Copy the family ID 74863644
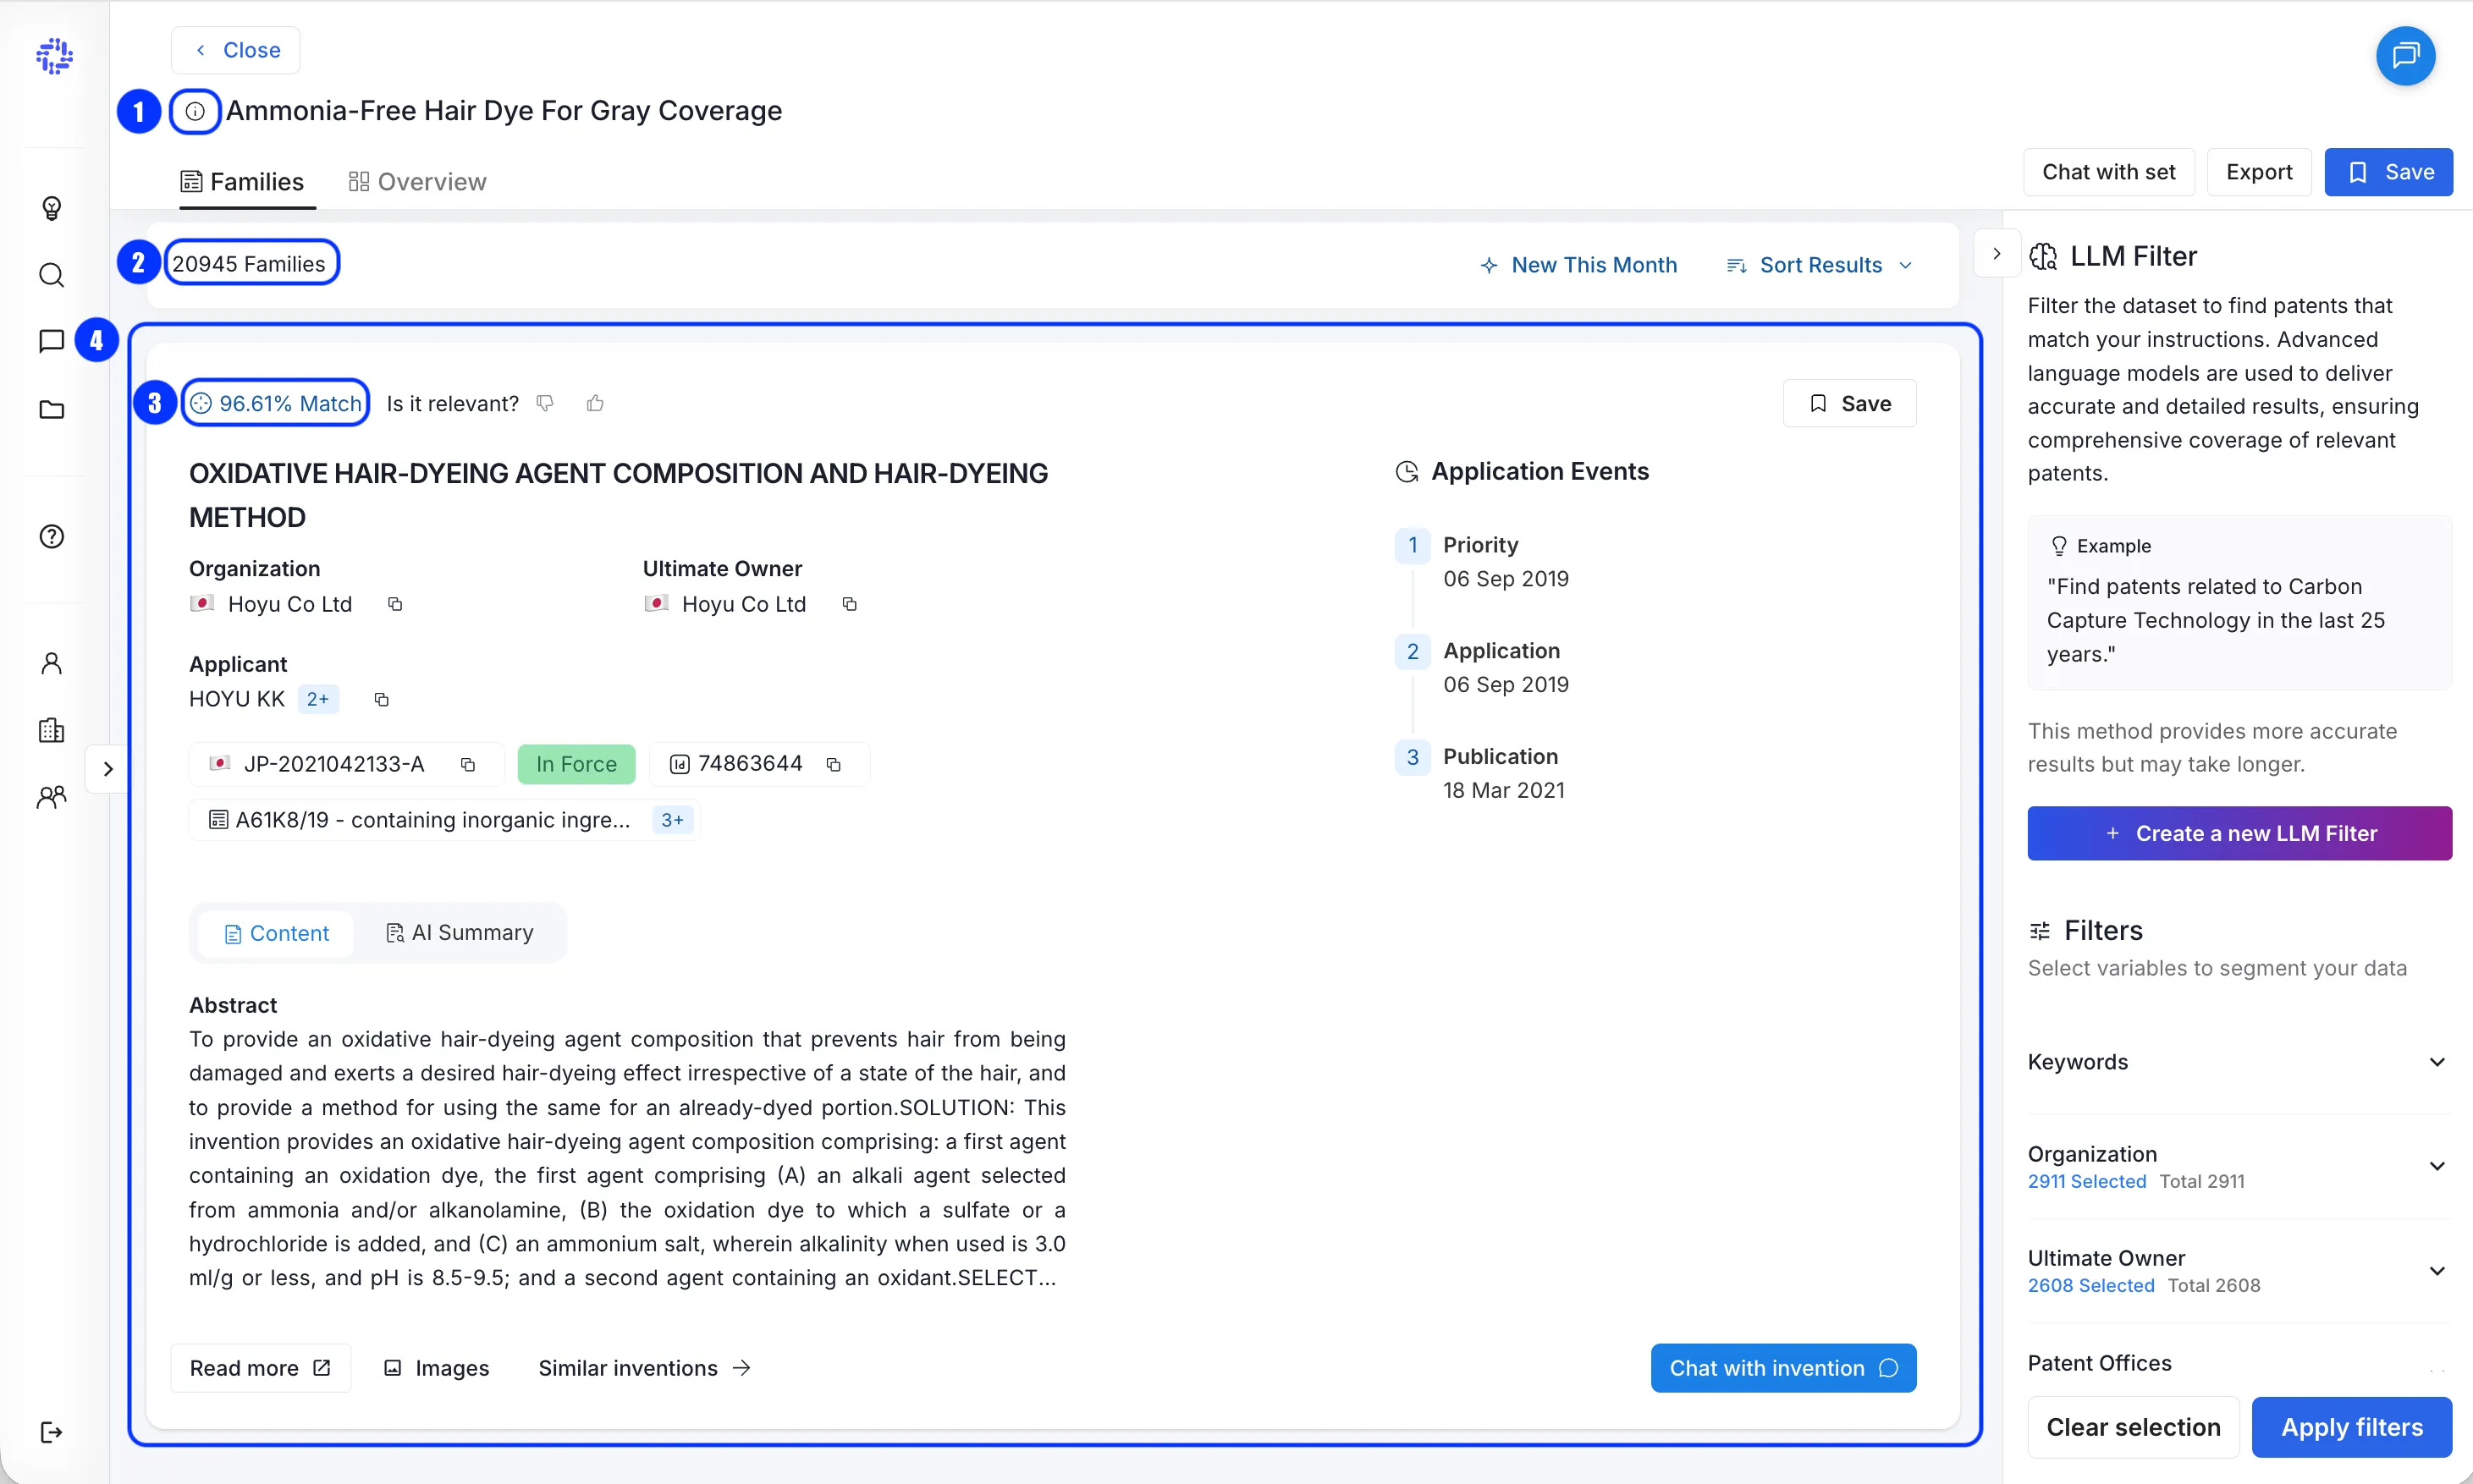 833,764
